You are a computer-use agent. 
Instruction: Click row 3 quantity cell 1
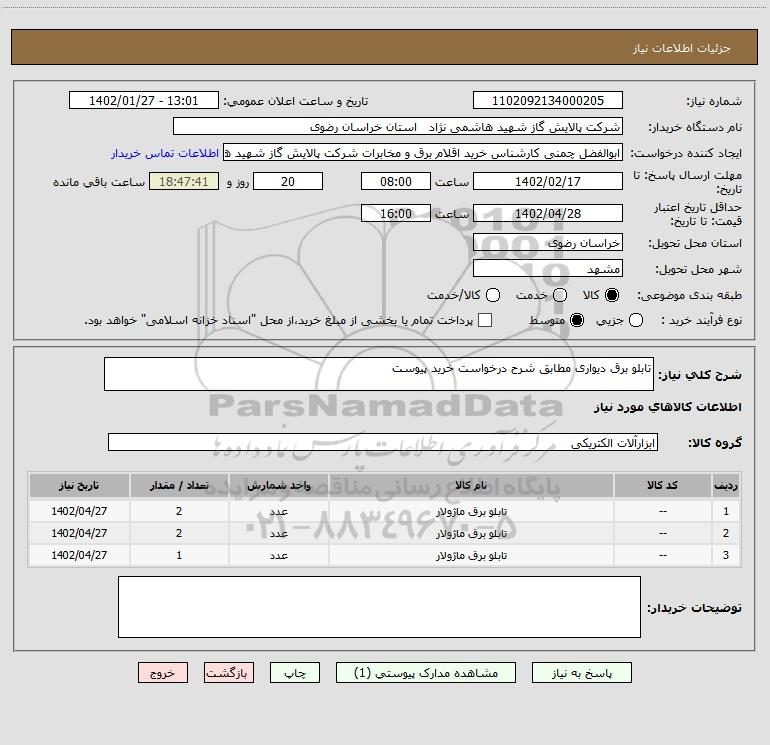coord(179,555)
